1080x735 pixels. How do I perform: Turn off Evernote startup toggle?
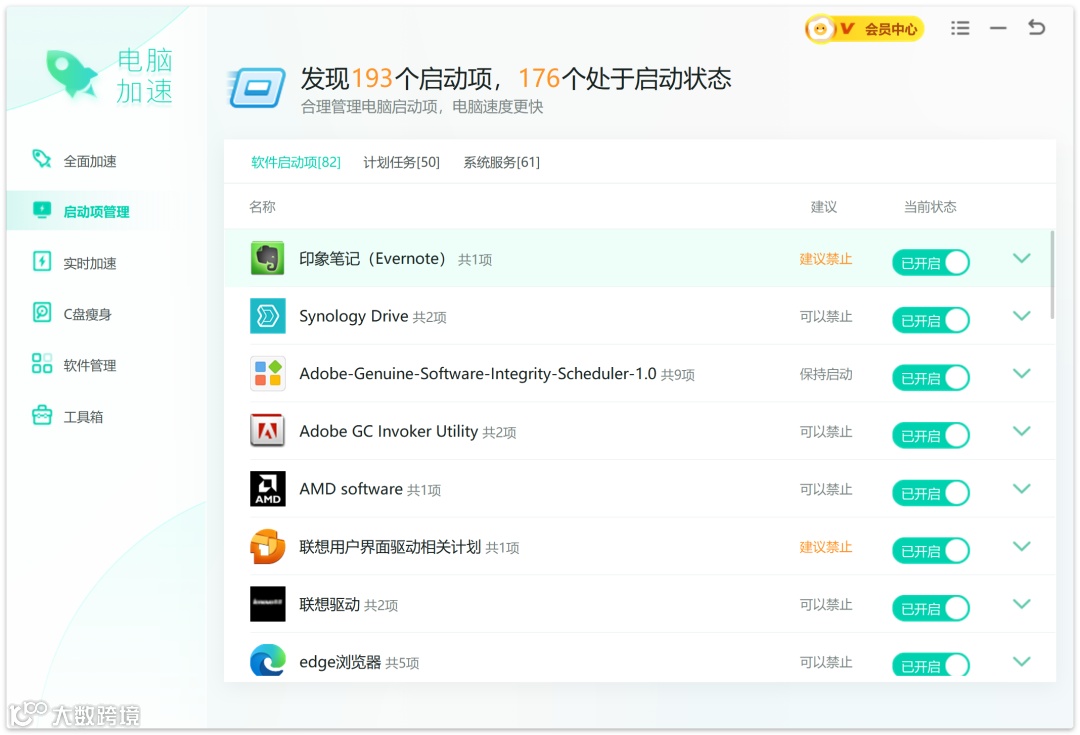[x=931, y=262]
